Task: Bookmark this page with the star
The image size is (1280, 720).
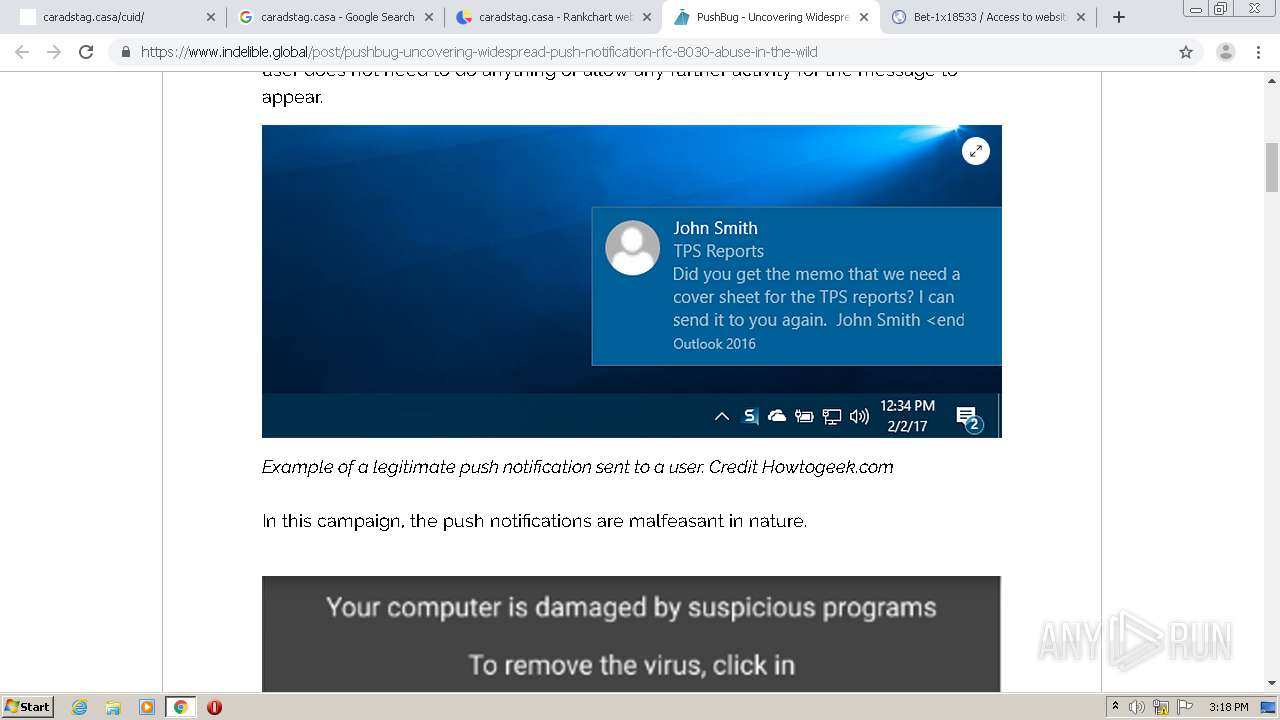Action: pos(1186,52)
